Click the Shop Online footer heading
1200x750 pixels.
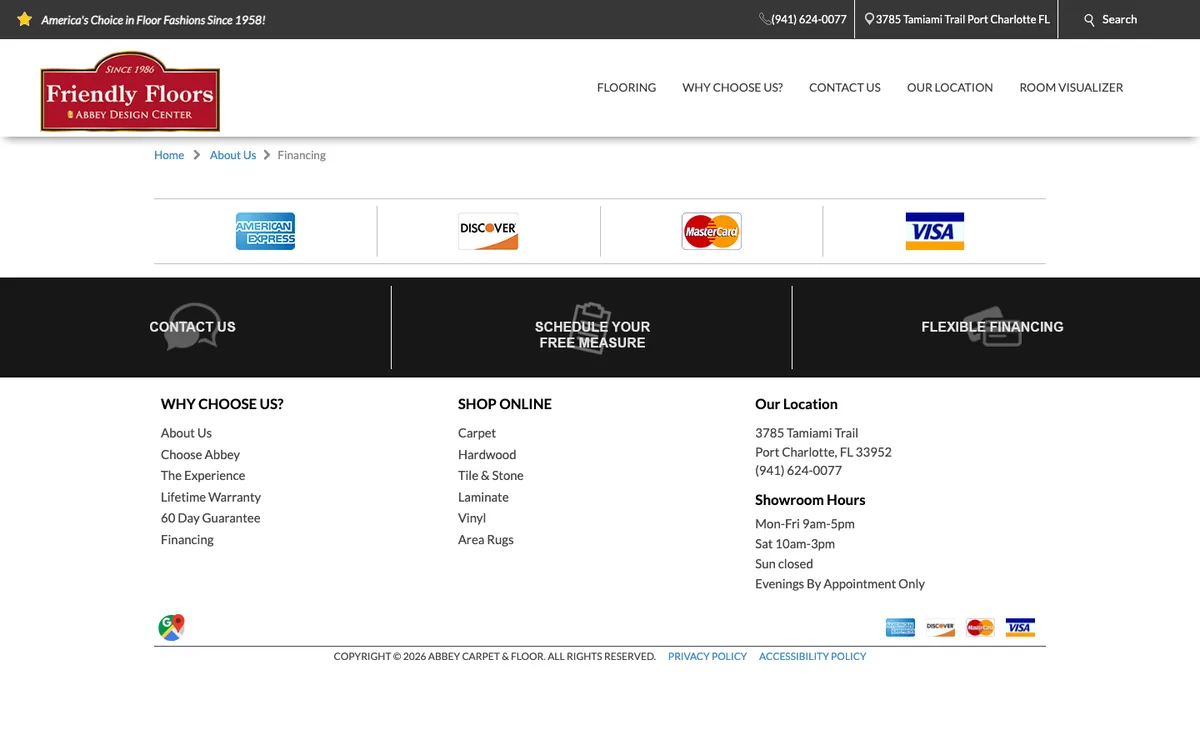505,404
